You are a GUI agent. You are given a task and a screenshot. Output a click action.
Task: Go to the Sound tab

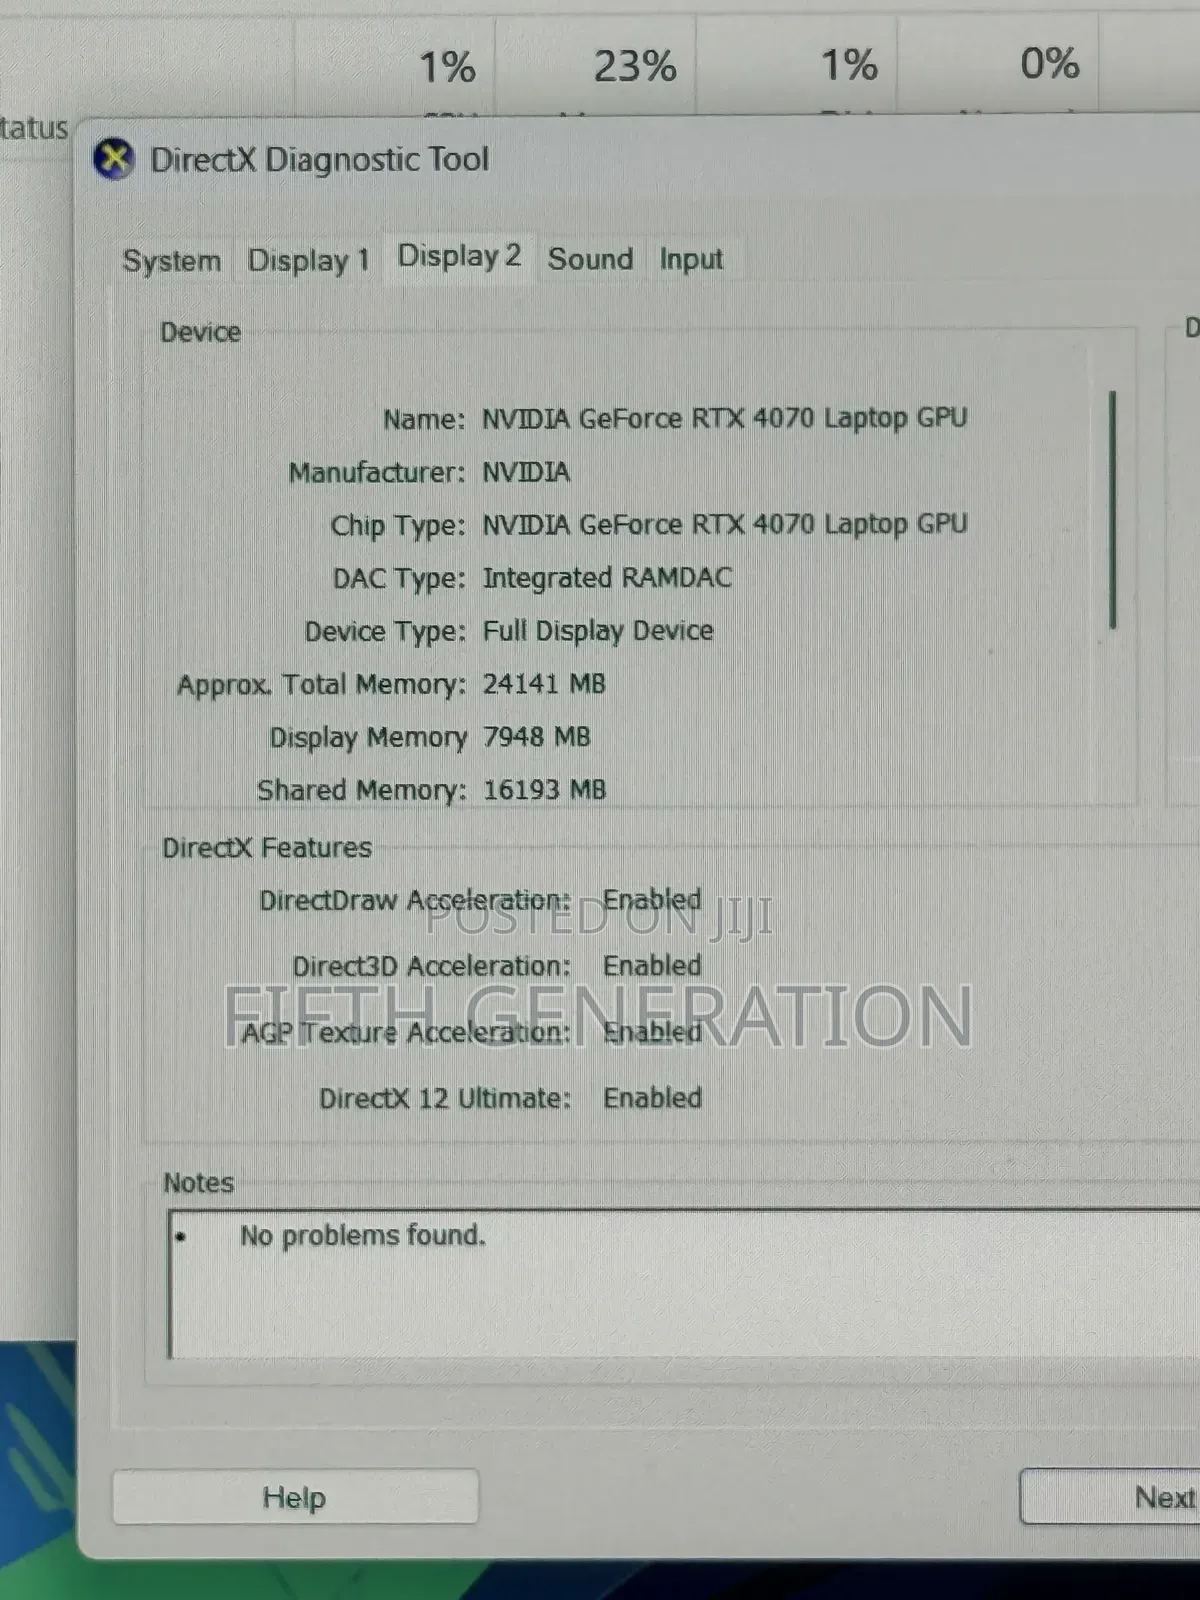click(x=590, y=259)
